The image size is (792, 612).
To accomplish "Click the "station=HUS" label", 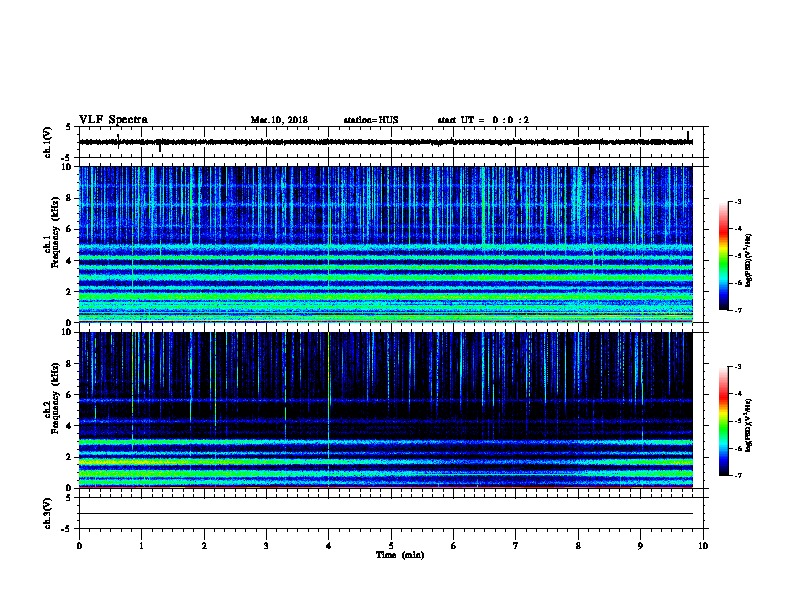I will click(x=371, y=120).
